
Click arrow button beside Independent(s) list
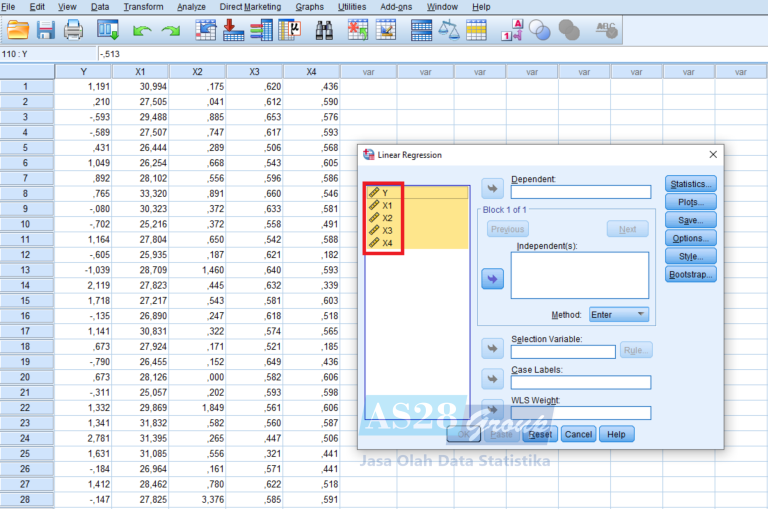[492, 279]
